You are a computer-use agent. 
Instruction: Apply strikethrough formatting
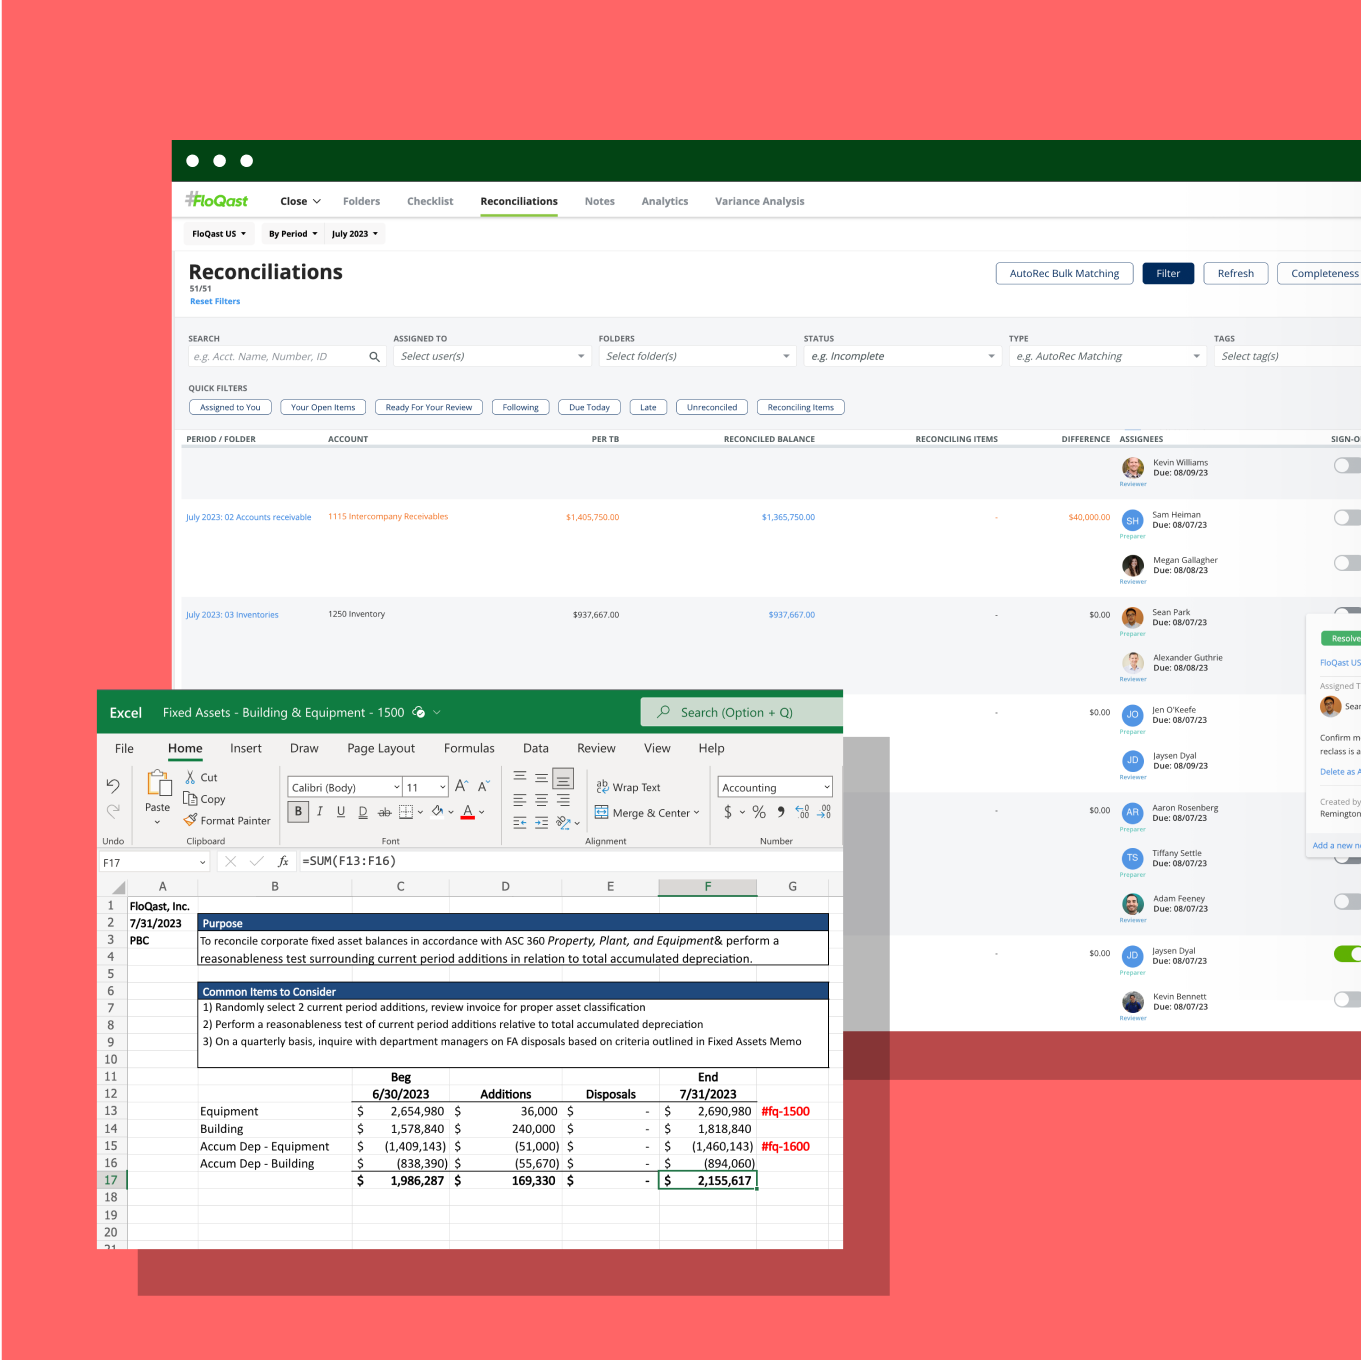[x=384, y=812]
